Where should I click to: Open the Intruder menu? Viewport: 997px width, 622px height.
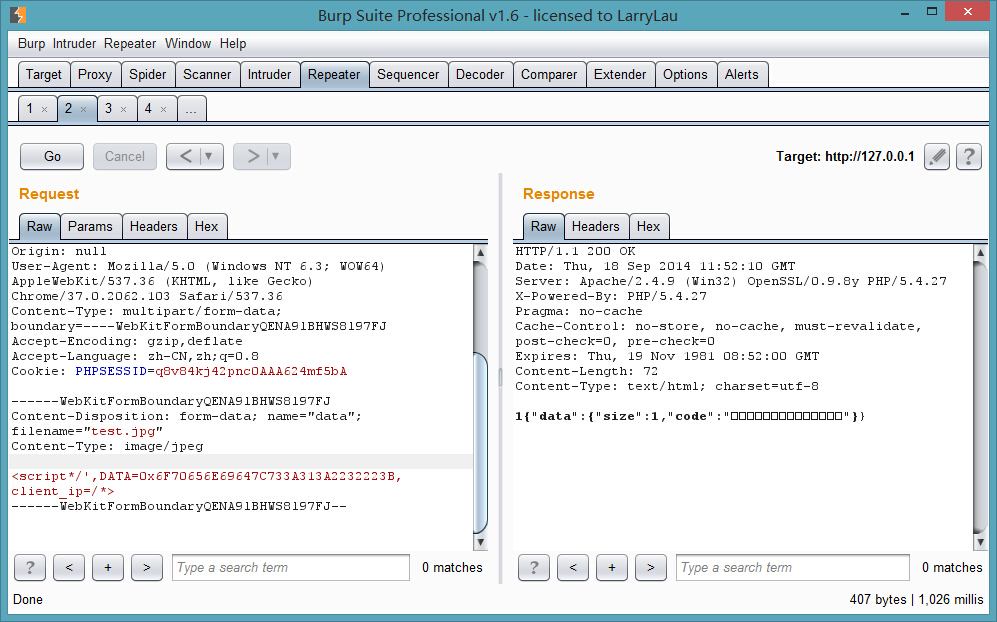click(x=74, y=43)
